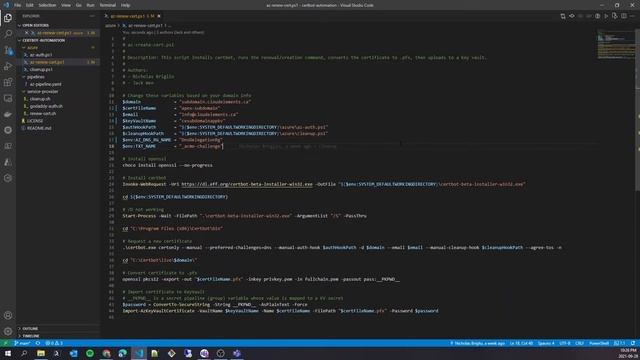
Task: Click the git branch name in status bar
Action: pyautogui.click(x=22, y=343)
